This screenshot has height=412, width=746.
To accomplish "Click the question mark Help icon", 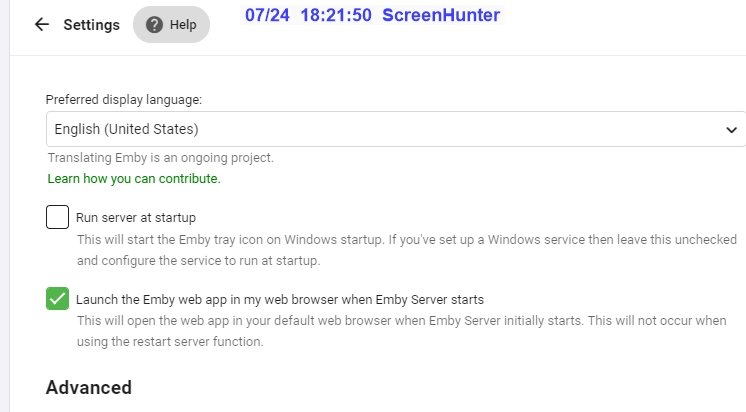I will click(x=154, y=25).
